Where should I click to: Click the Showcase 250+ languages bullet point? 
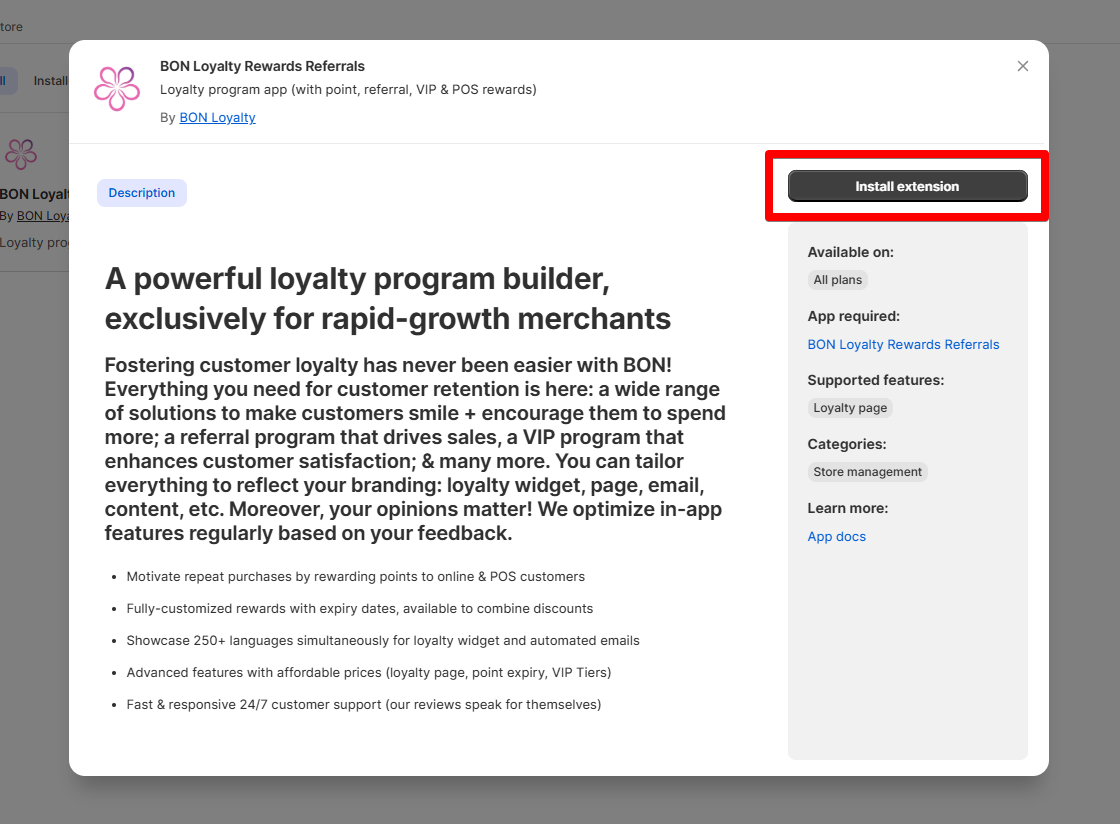(383, 641)
